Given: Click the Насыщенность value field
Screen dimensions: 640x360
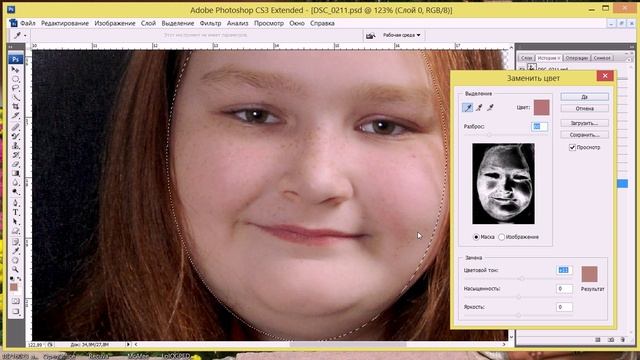Looking at the screenshot, I should click(x=564, y=289).
